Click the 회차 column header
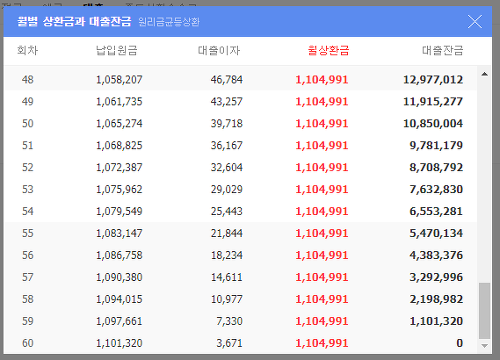This screenshot has height=360, width=500. tap(28, 50)
